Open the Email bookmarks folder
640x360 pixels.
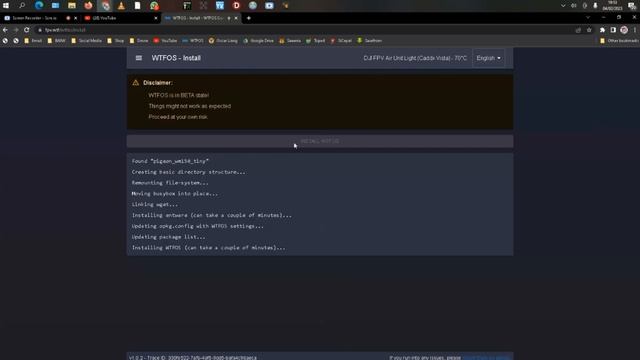click(x=33, y=41)
